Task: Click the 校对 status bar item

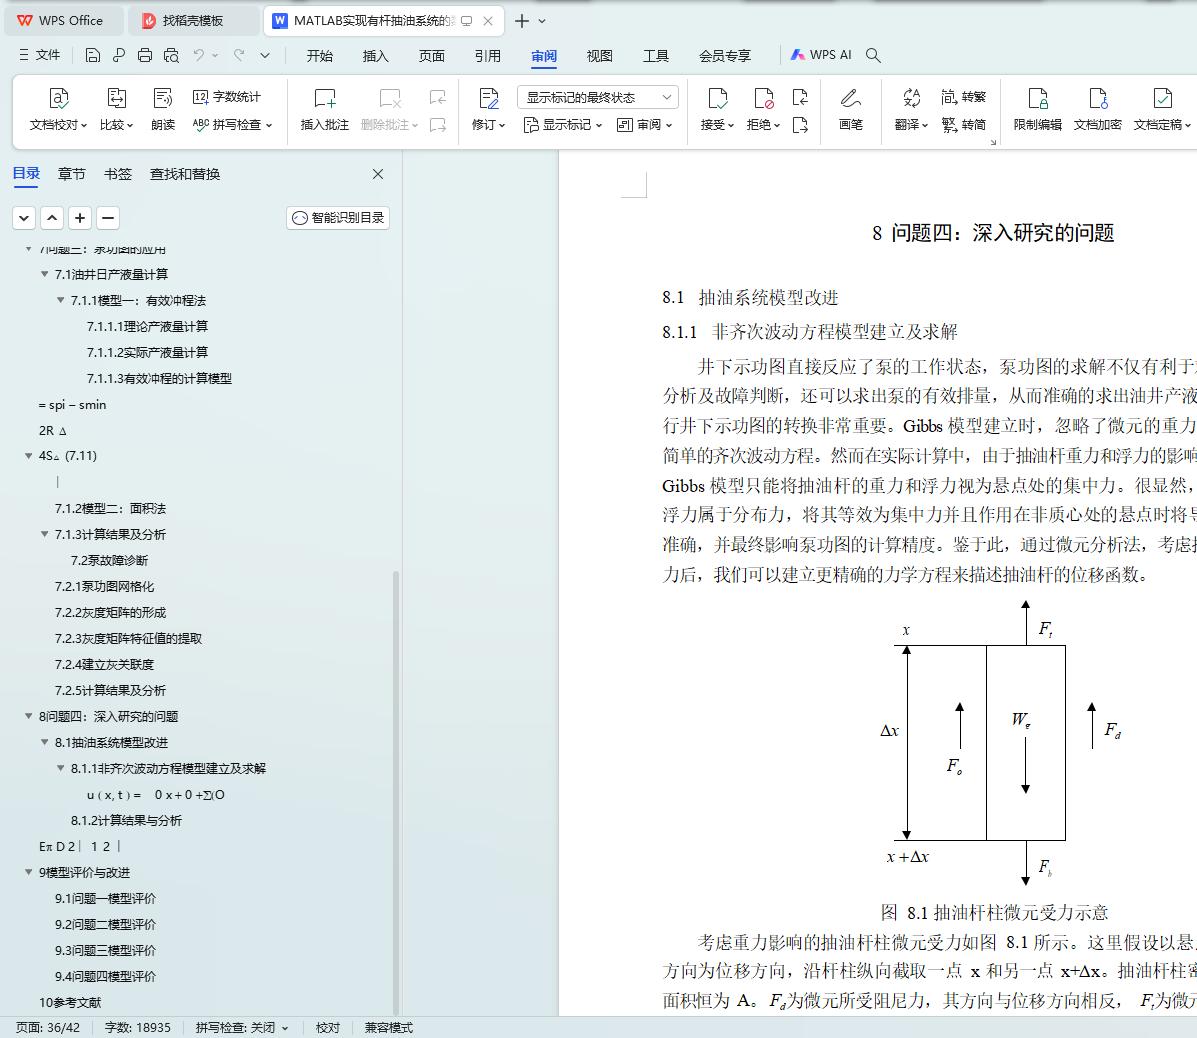Action: point(328,1027)
